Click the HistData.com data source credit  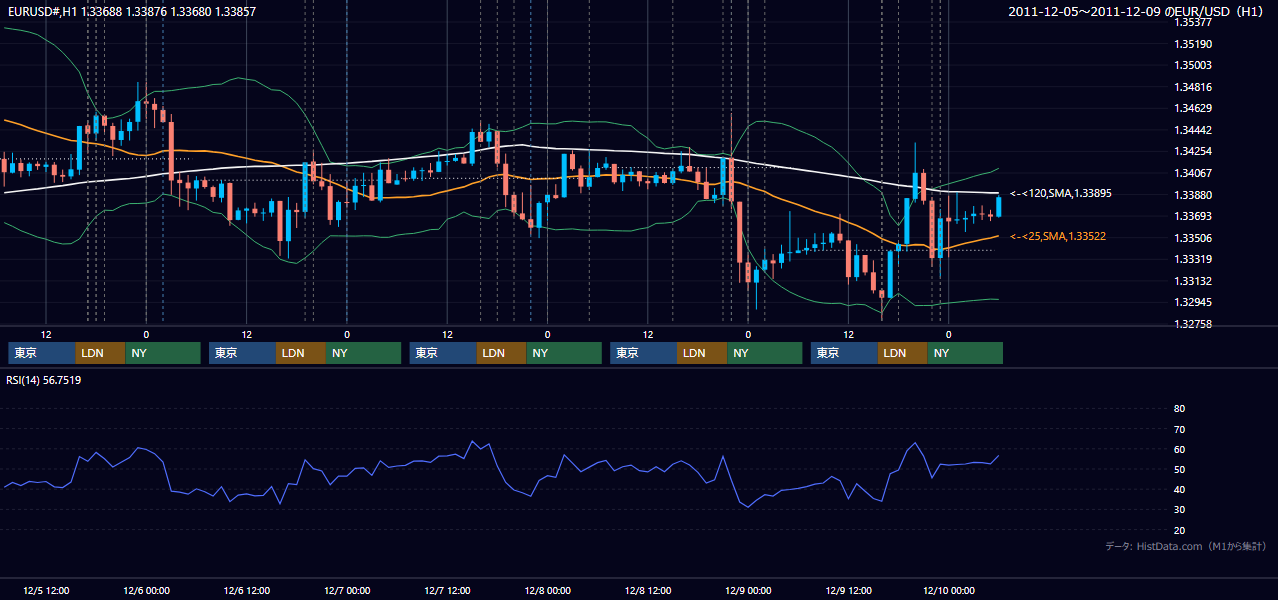pos(1186,546)
